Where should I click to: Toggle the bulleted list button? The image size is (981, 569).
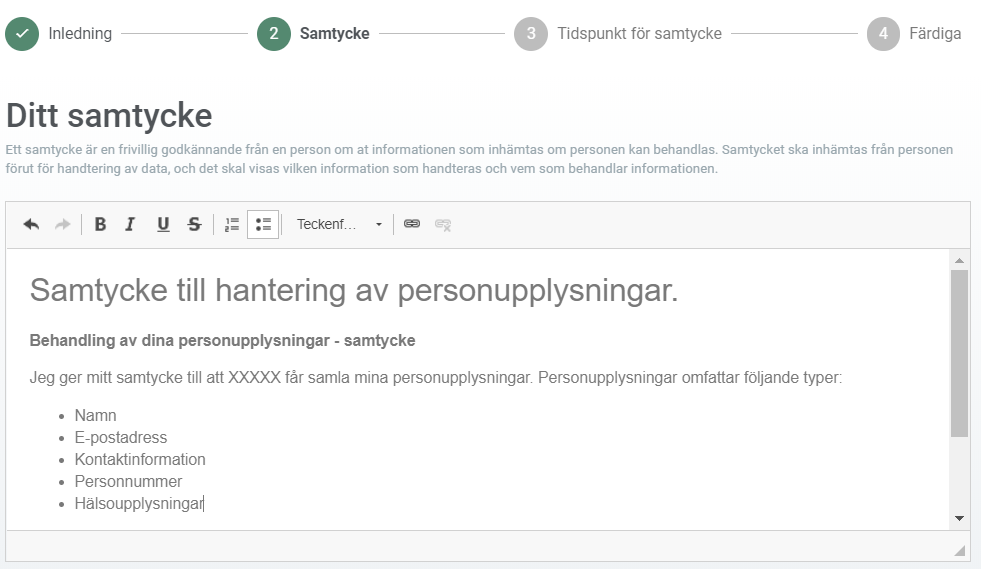coord(263,225)
